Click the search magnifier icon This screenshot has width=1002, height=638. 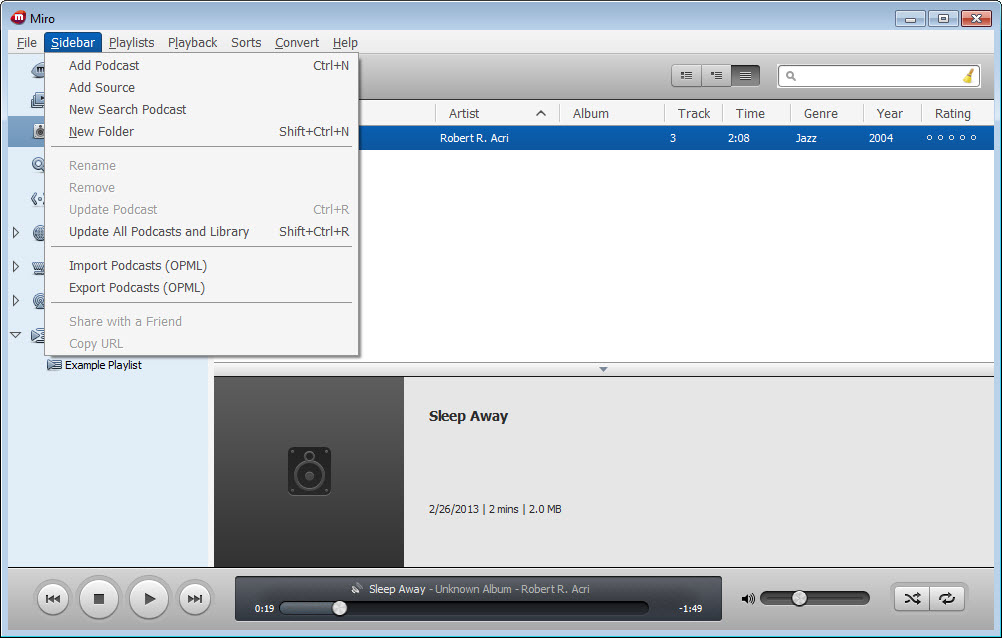(x=790, y=76)
